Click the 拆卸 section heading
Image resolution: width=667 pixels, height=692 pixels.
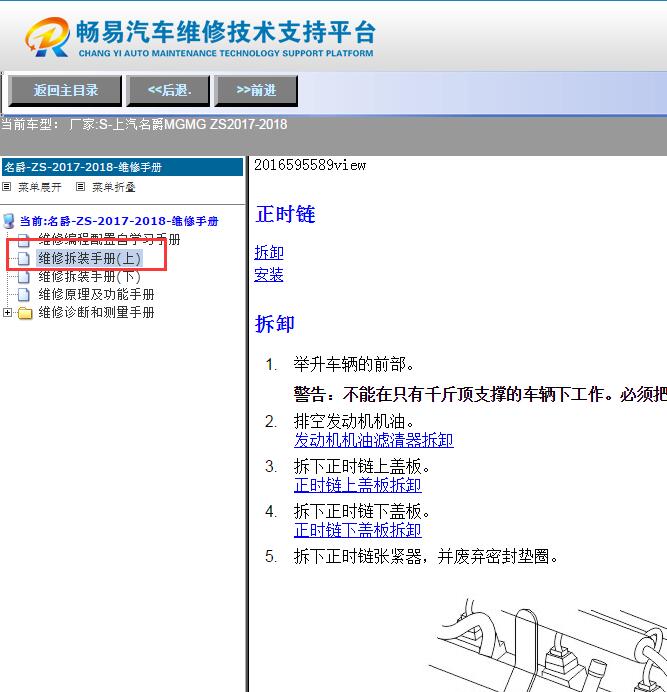pos(275,323)
